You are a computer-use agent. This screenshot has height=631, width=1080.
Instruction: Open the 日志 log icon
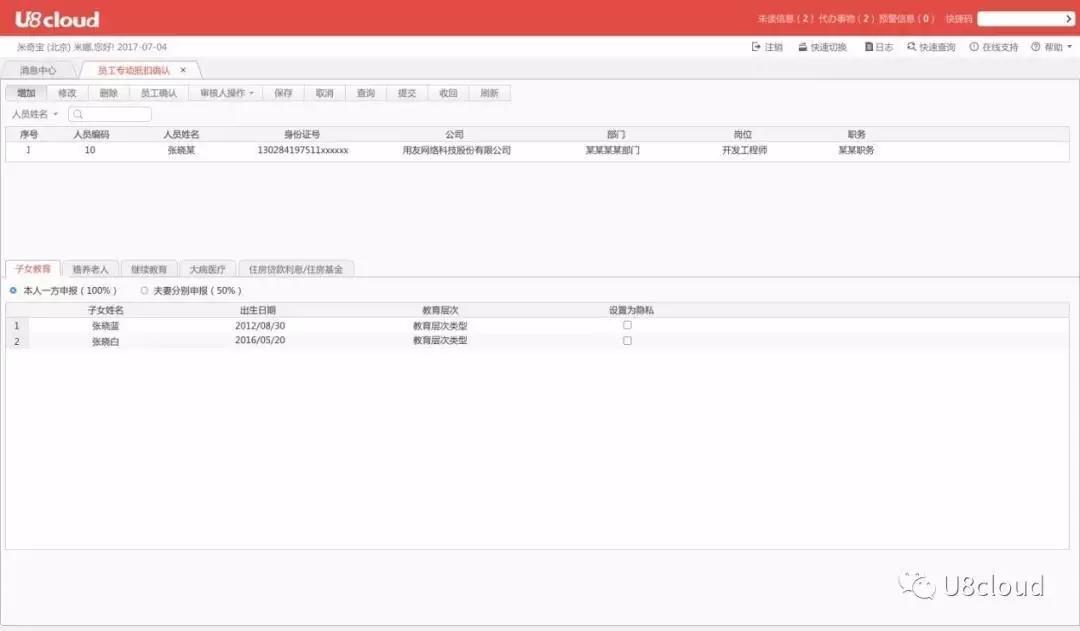click(x=869, y=47)
